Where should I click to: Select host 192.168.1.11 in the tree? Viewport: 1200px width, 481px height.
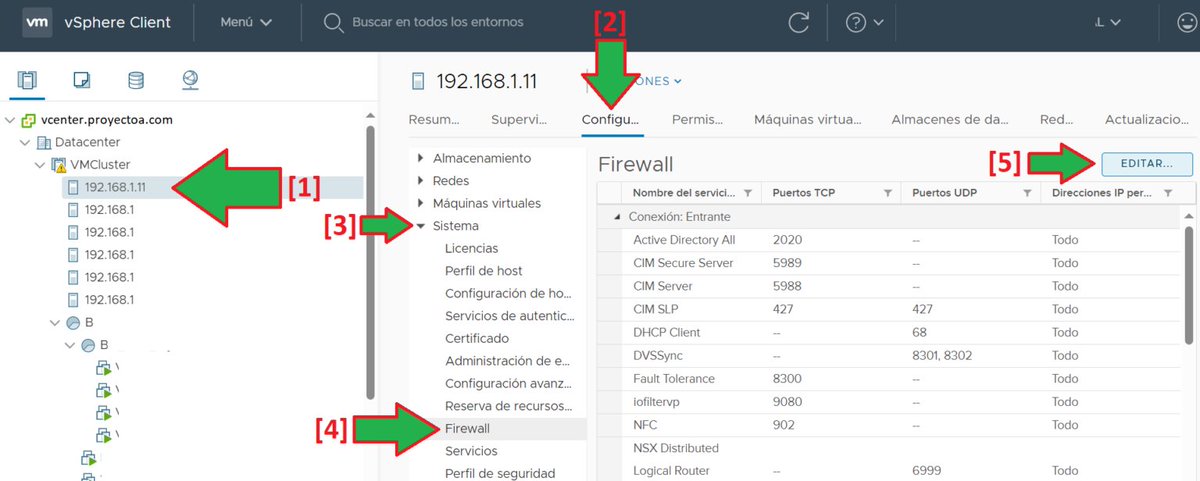click(x=115, y=187)
